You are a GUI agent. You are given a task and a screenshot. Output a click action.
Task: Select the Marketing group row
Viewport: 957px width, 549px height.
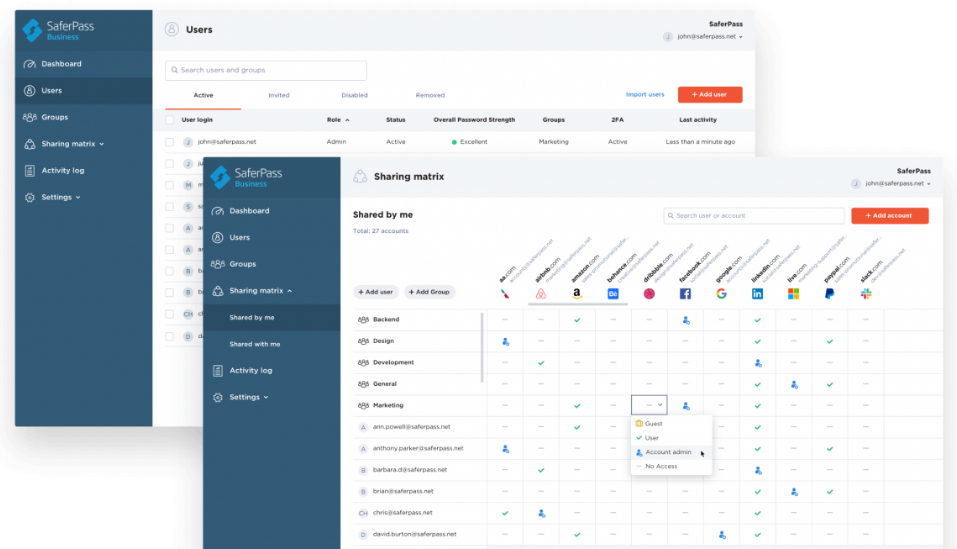pyautogui.click(x=388, y=406)
